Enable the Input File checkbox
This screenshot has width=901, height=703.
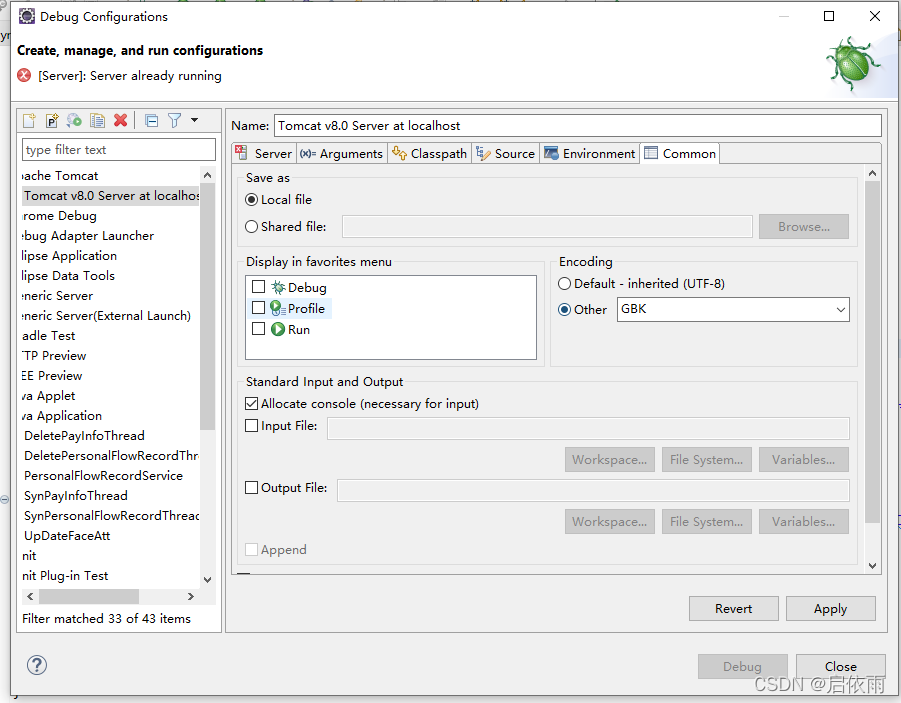pos(251,425)
